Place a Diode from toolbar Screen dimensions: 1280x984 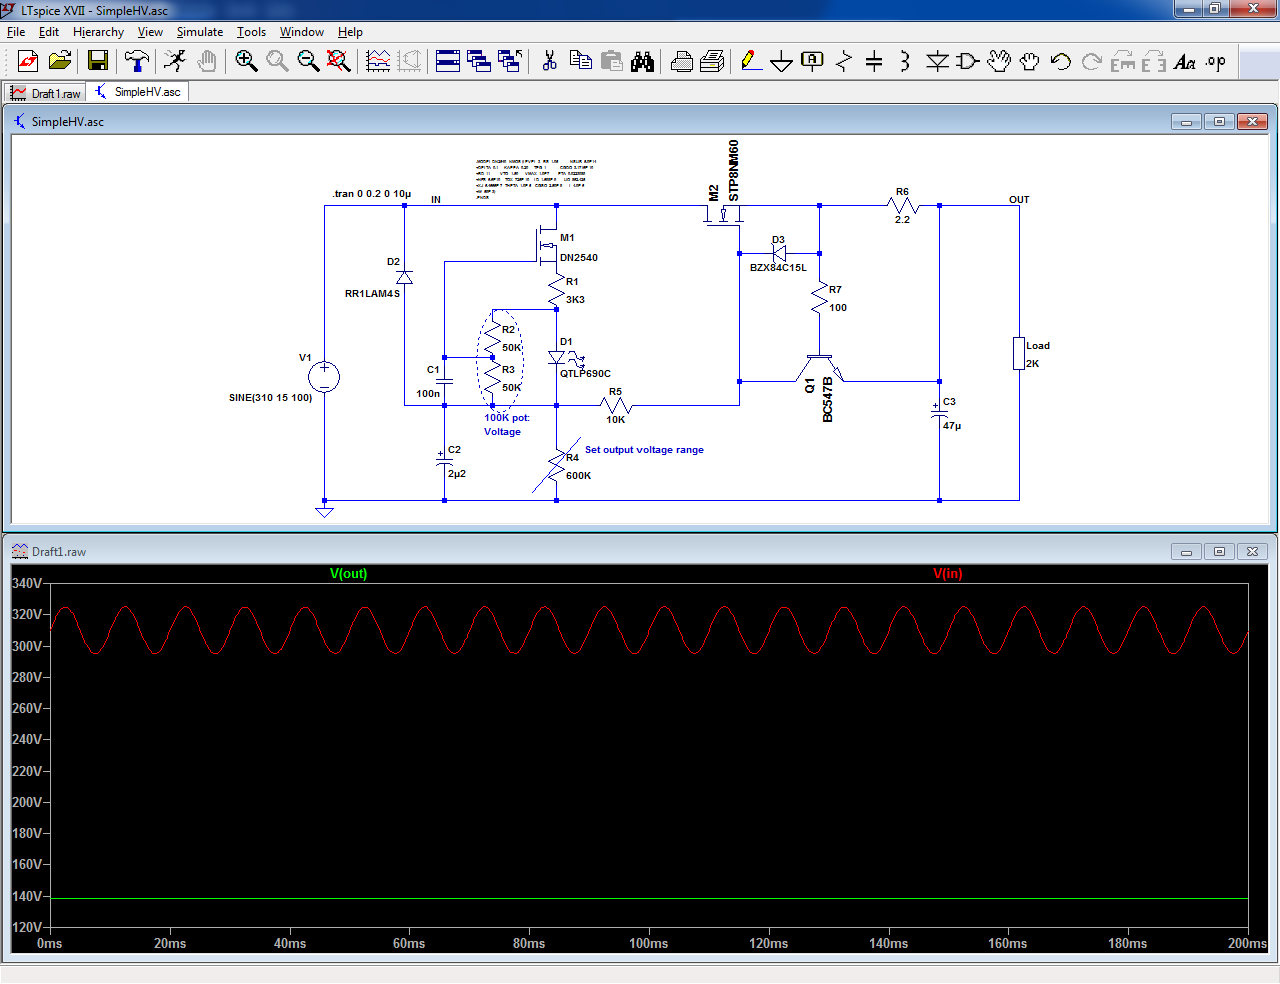[x=937, y=61]
